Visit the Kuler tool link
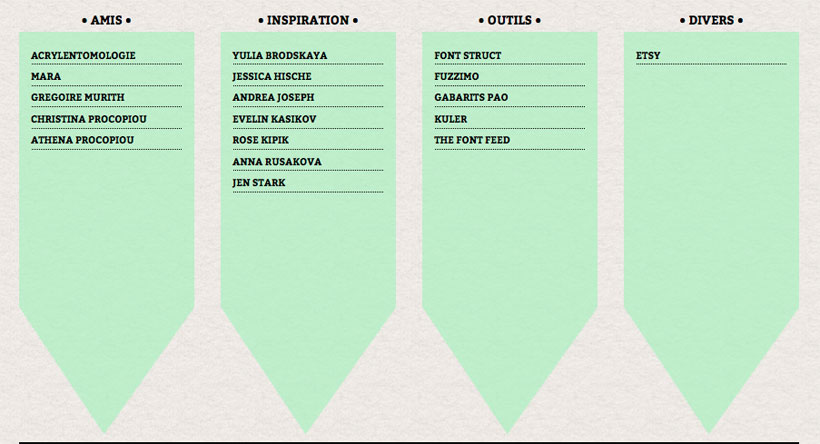The height and width of the screenshot is (444, 820). point(451,119)
